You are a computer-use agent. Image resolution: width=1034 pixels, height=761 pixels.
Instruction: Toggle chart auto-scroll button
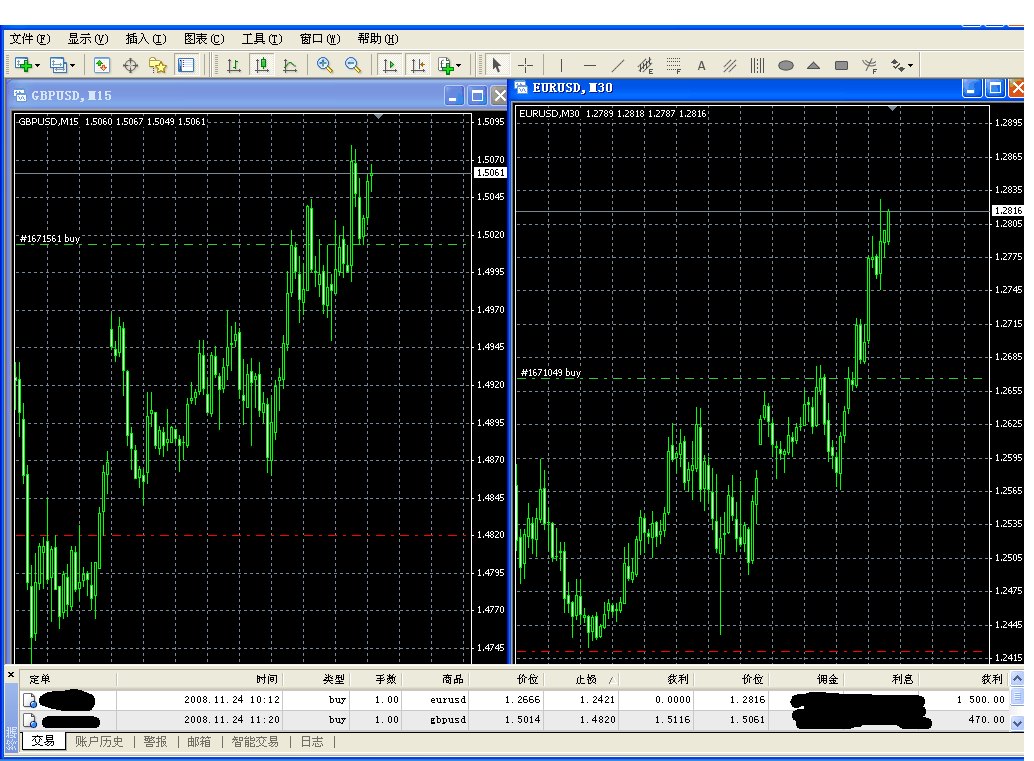[x=390, y=65]
